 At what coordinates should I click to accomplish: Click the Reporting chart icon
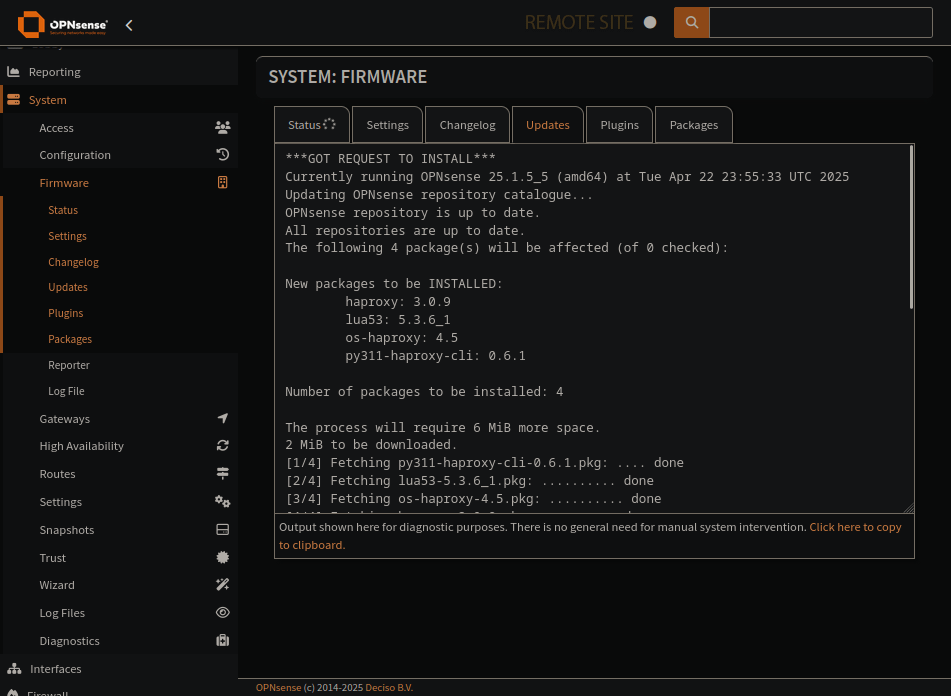[x=13, y=72]
